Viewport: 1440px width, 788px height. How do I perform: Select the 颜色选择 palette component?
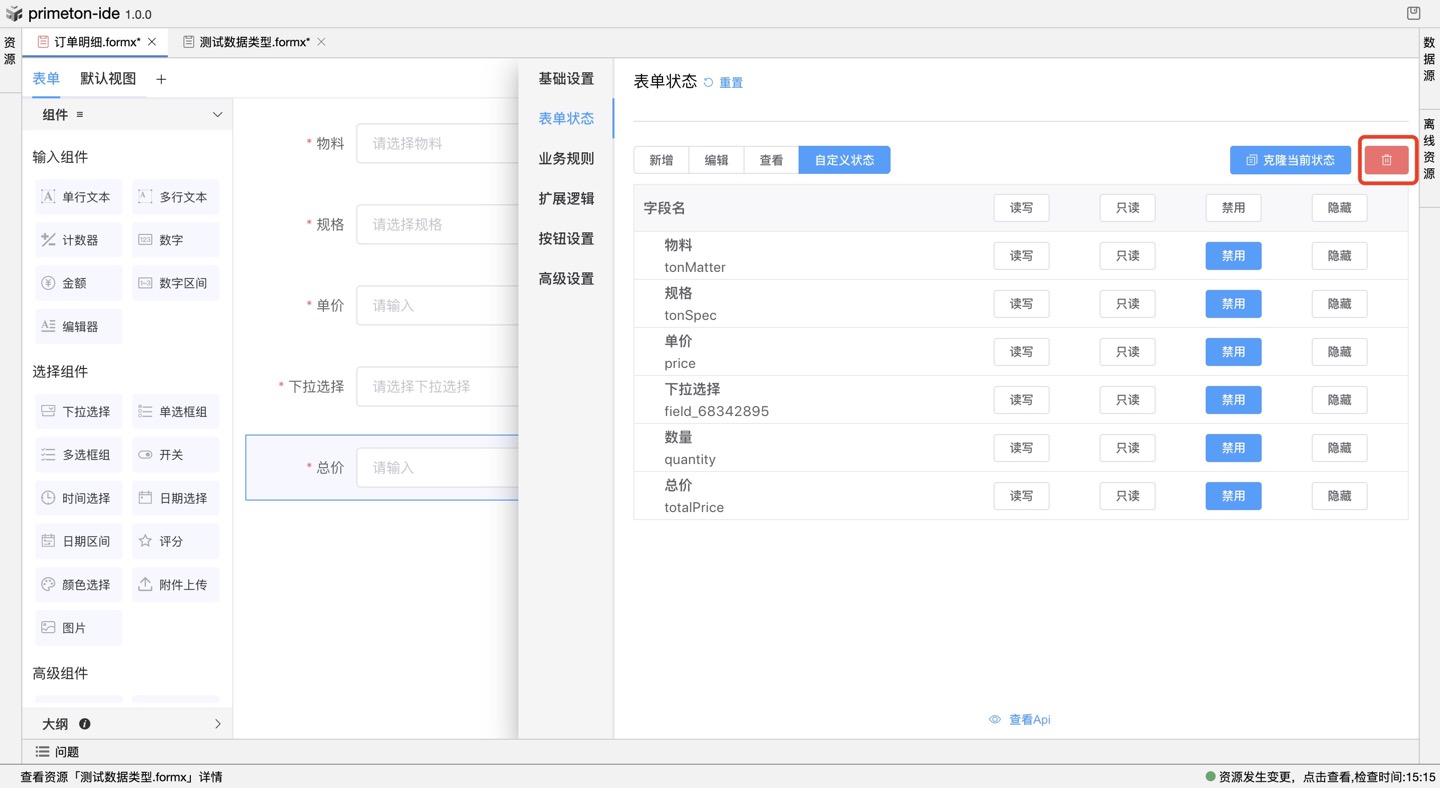[76, 584]
